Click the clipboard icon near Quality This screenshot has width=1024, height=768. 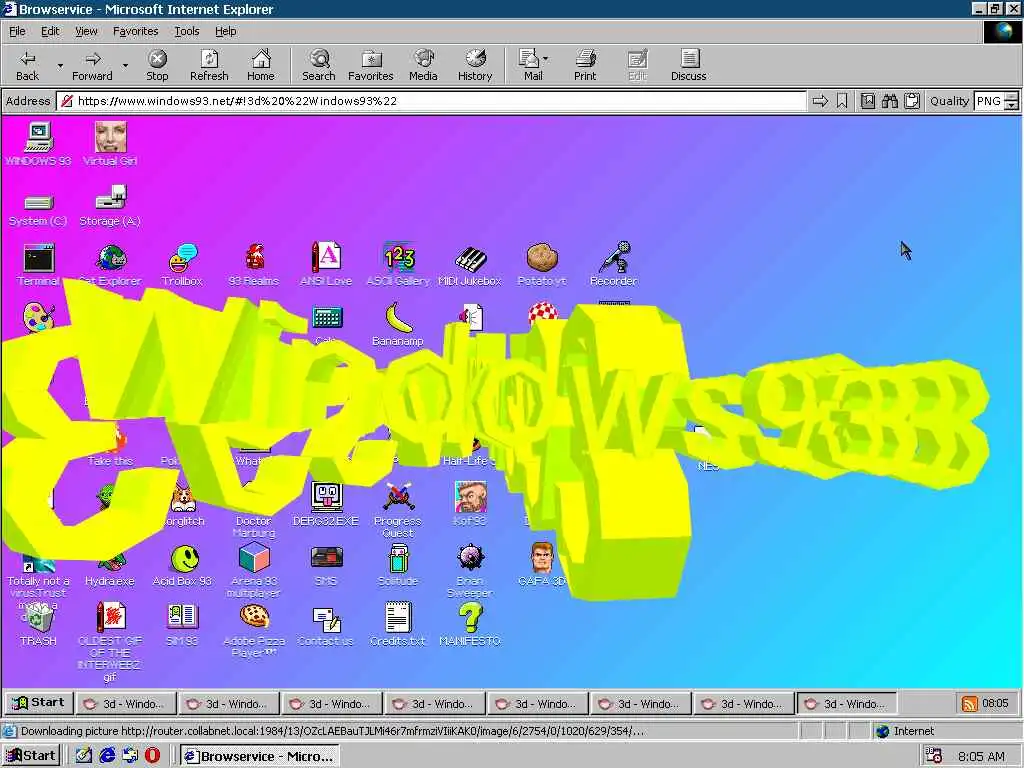912,101
